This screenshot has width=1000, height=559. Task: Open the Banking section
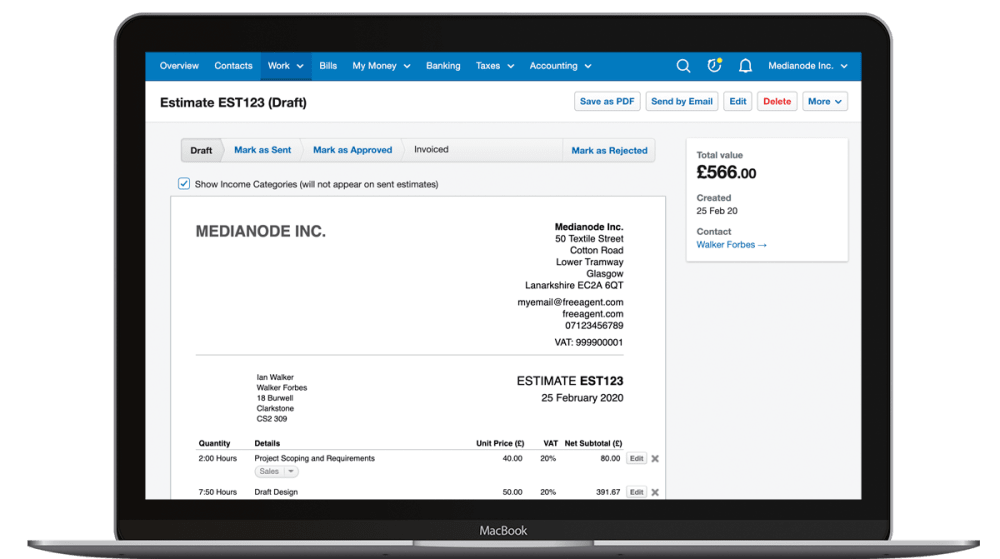[x=443, y=66]
